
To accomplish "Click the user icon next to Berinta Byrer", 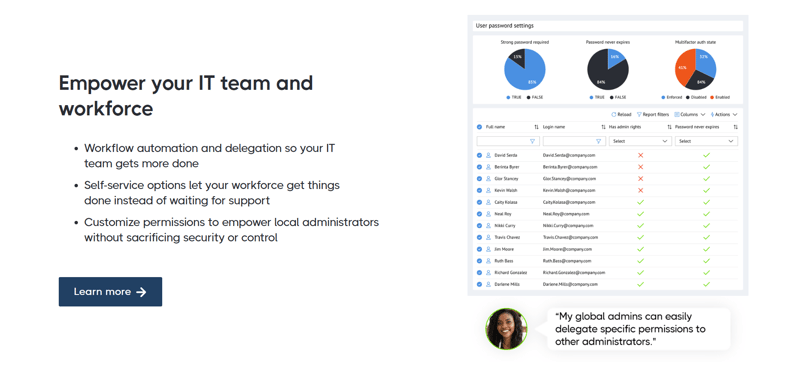I will [488, 167].
